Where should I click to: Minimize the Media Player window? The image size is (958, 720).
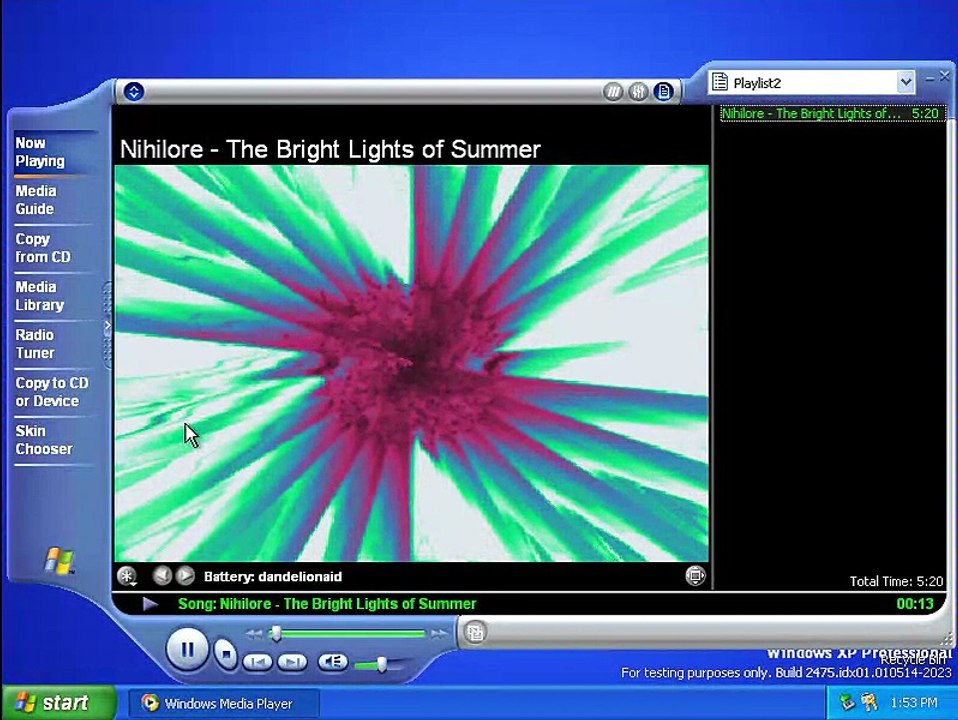pos(929,78)
